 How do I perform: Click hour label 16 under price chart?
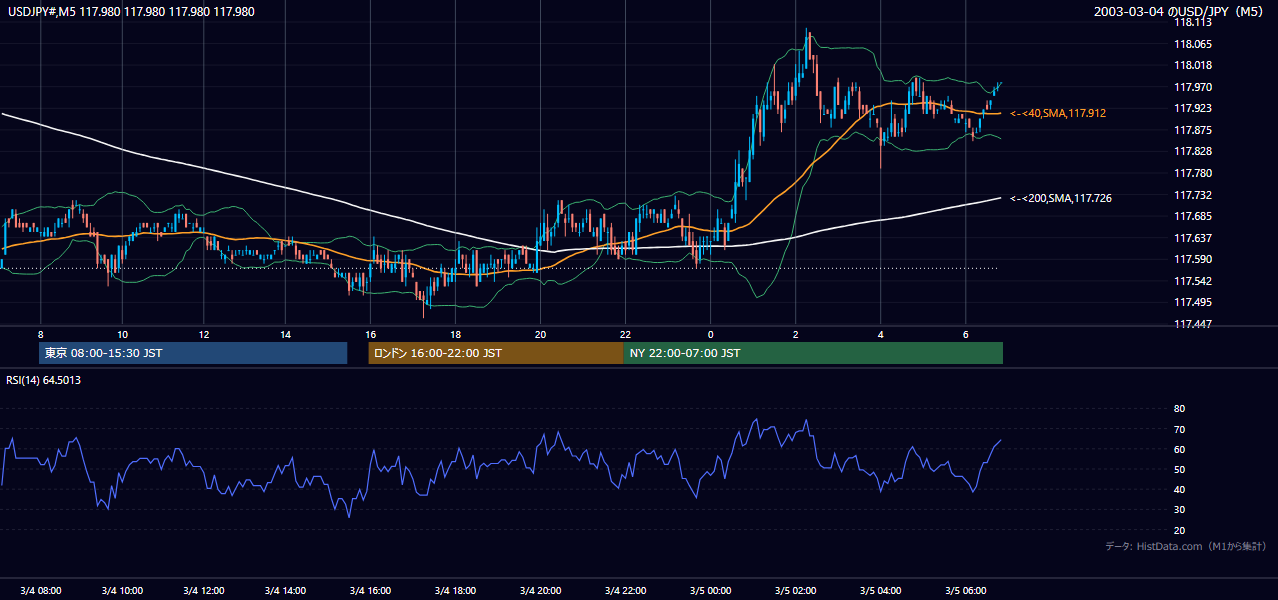[370, 334]
